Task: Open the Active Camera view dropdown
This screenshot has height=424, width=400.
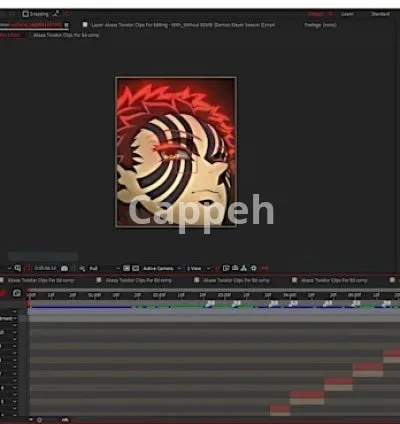Action: tap(162, 268)
